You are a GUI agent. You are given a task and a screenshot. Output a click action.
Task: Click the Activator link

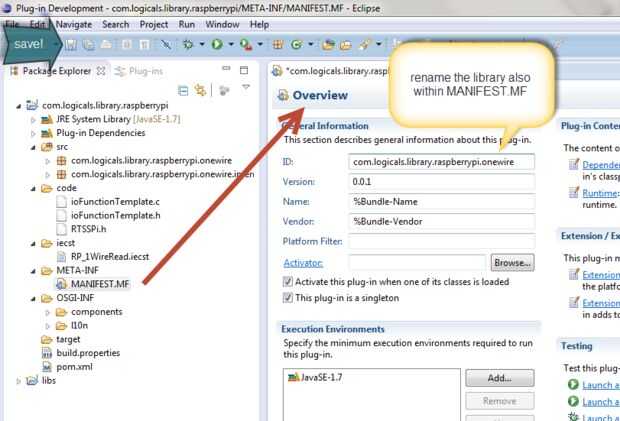(303, 263)
